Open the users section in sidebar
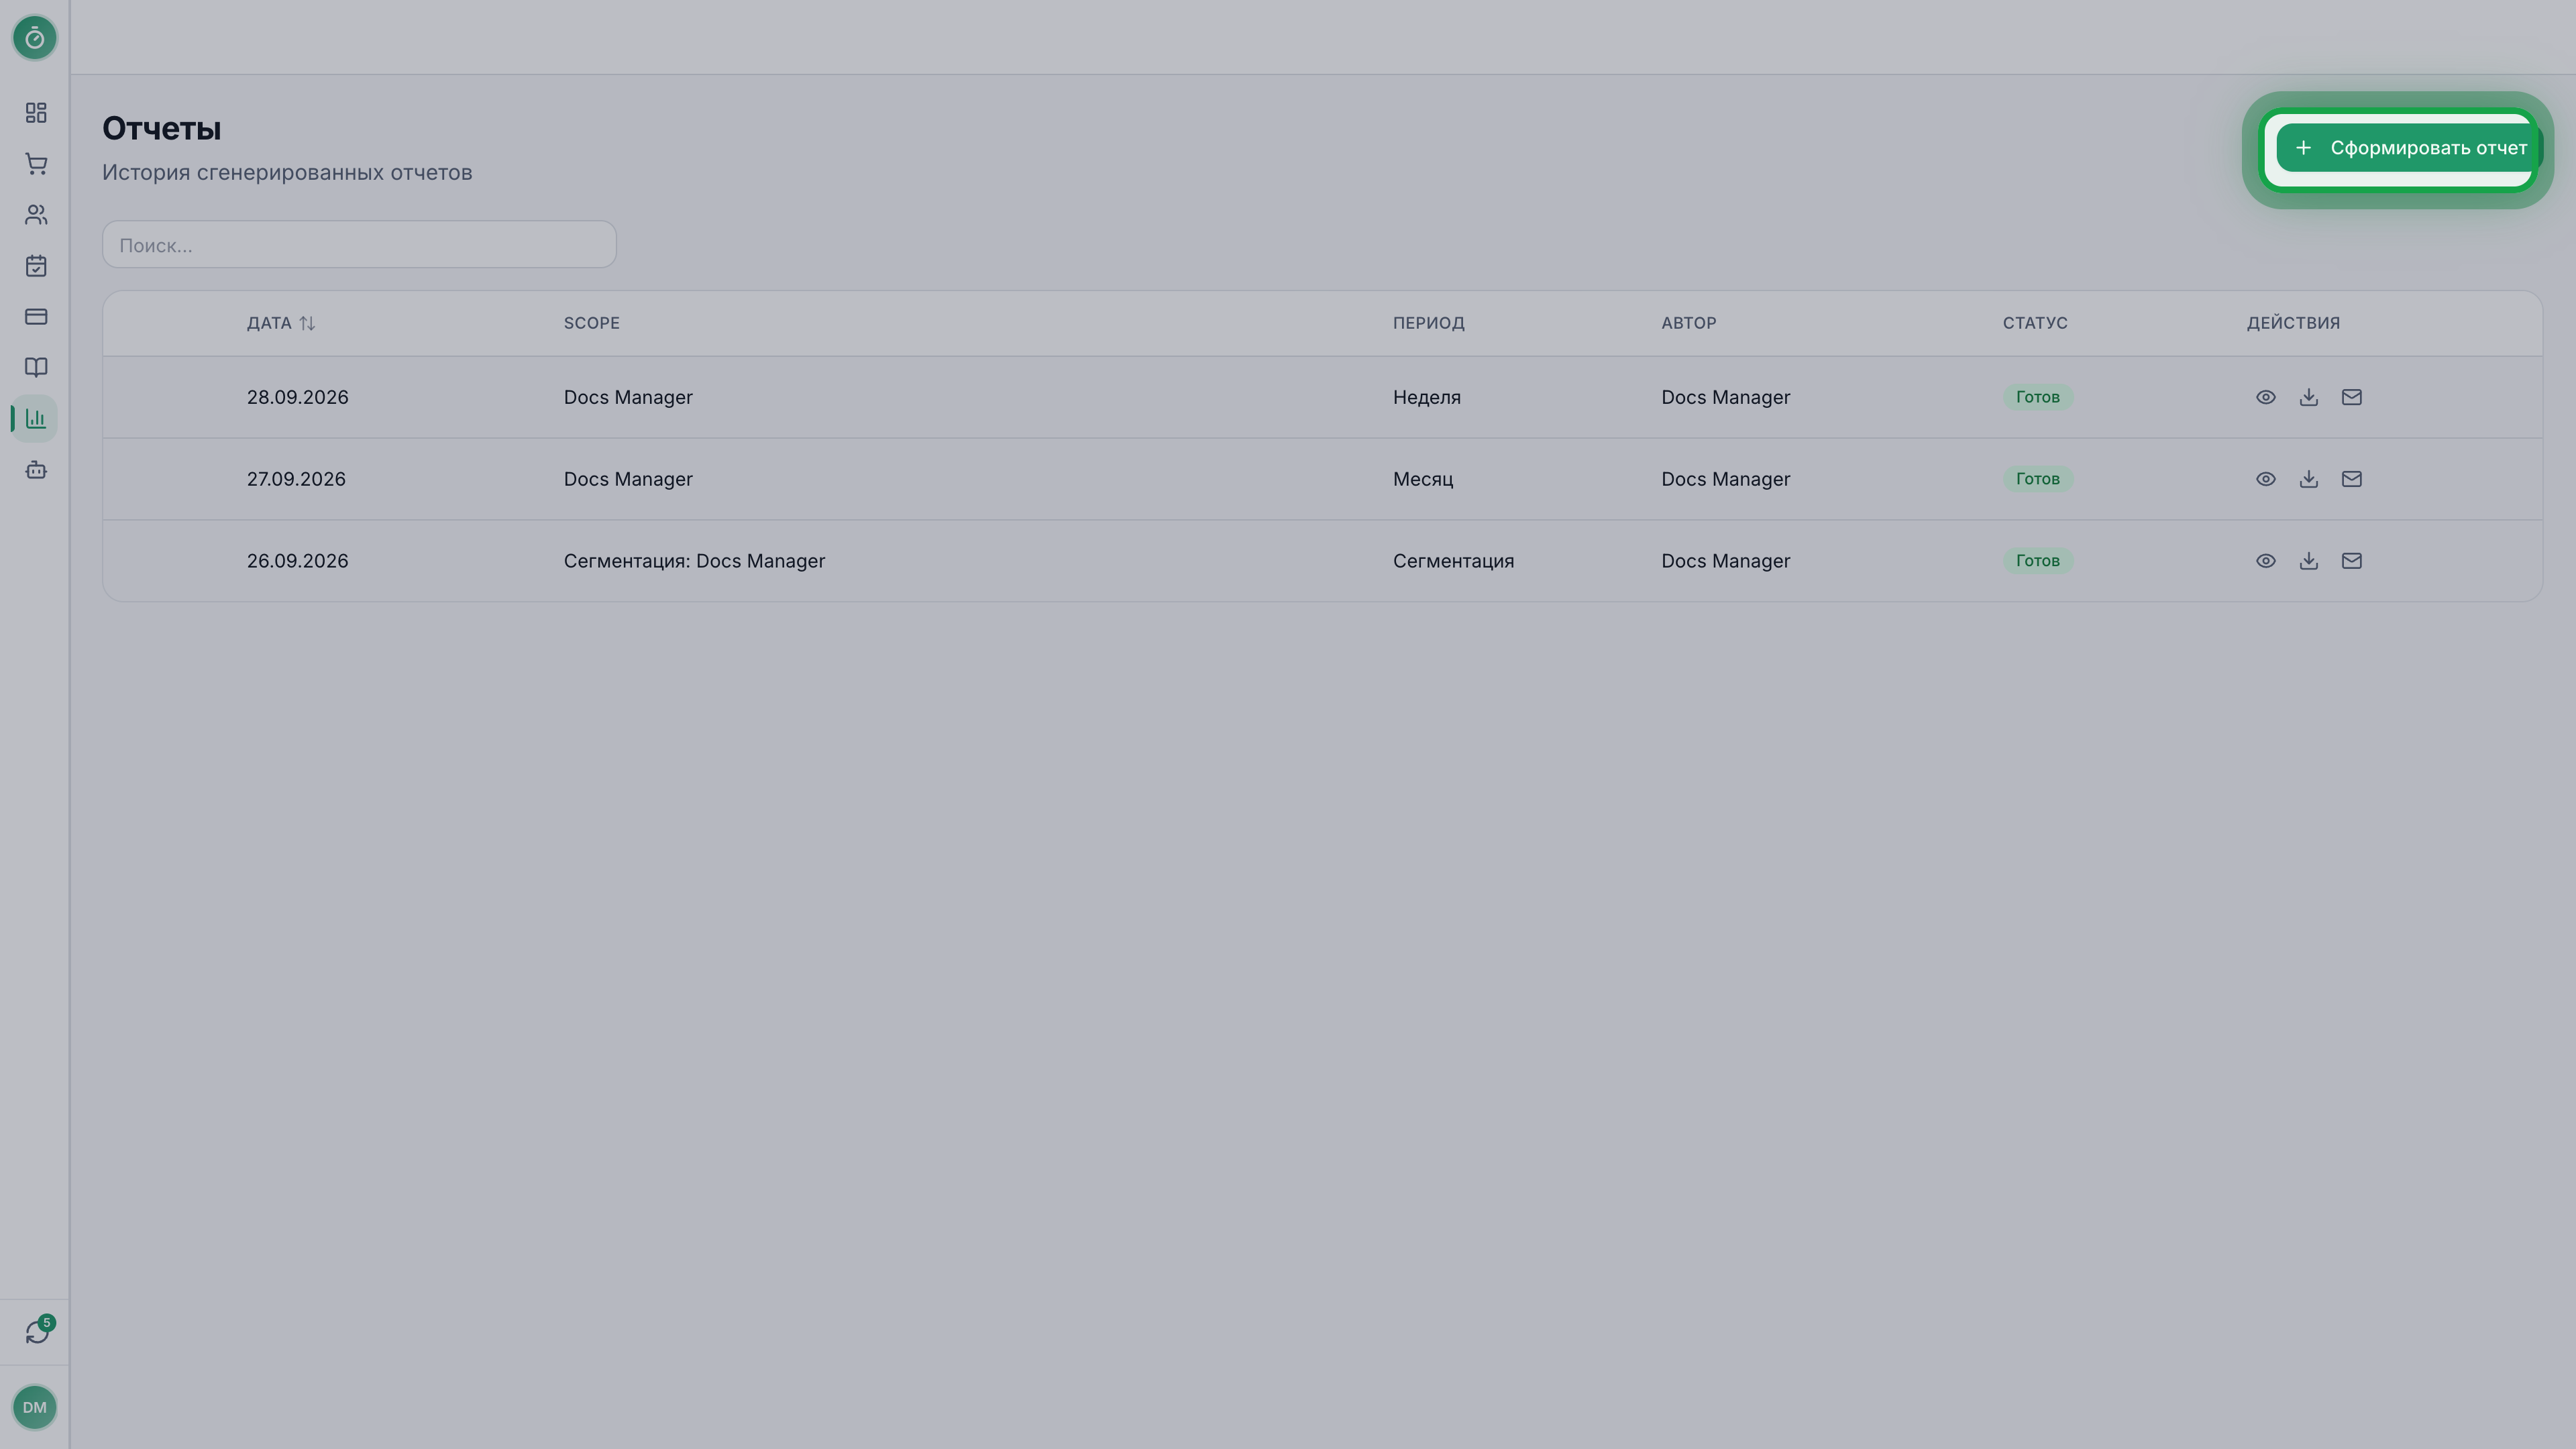The width and height of the screenshot is (2576, 1449). pos(36,215)
